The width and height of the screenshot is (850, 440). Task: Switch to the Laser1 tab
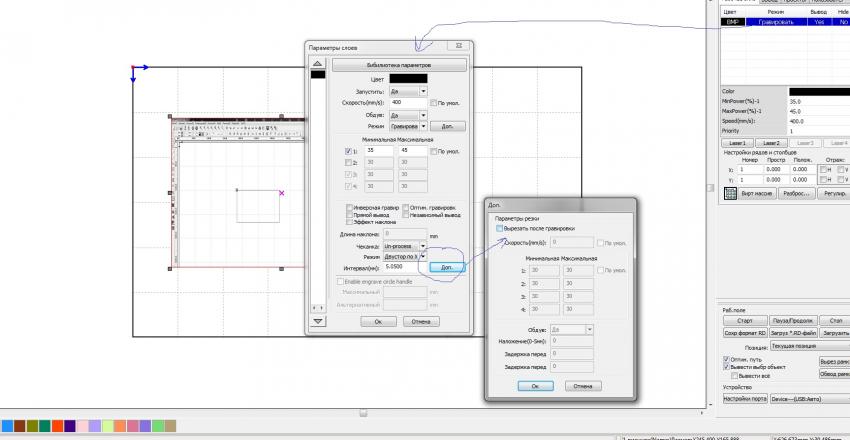tap(736, 143)
